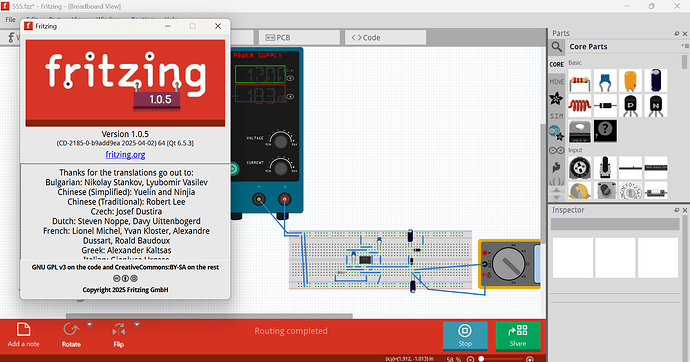The height and width of the screenshot is (362, 690).
Task: Switch to the Code tab
Action: point(385,38)
